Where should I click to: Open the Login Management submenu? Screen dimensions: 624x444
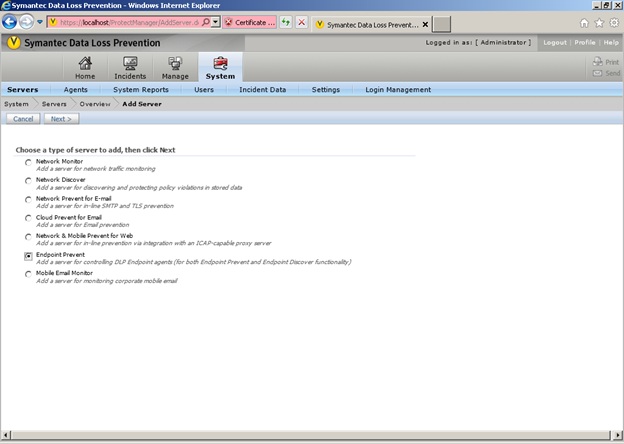398,90
